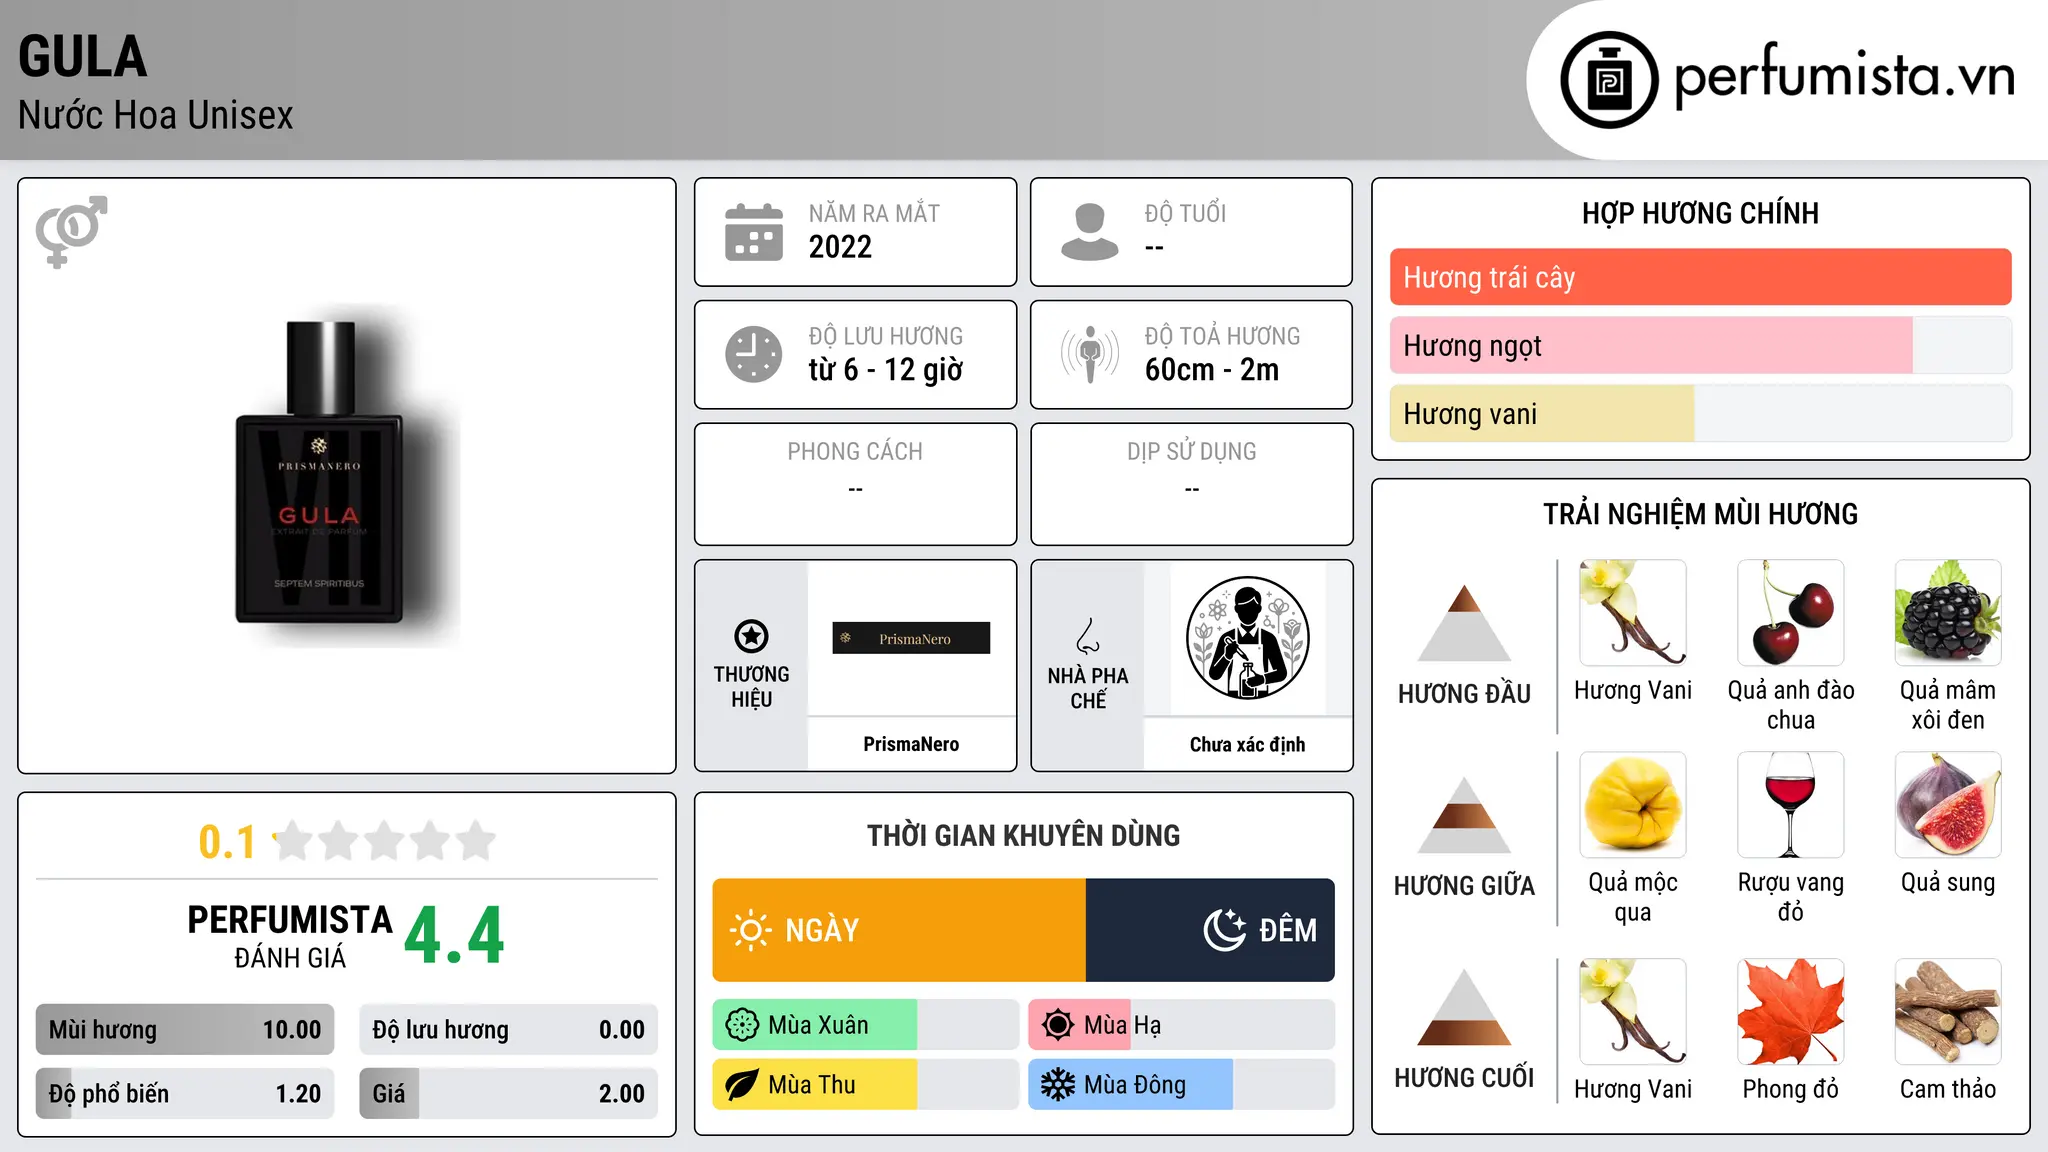The image size is (2048, 1152).
Task: Click the Thời gian khuyên dùng heading
Action: tap(1023, 835)
